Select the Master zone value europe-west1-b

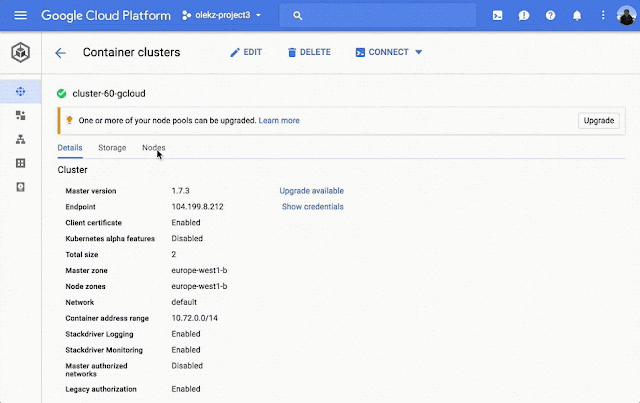tap(199, 270)
